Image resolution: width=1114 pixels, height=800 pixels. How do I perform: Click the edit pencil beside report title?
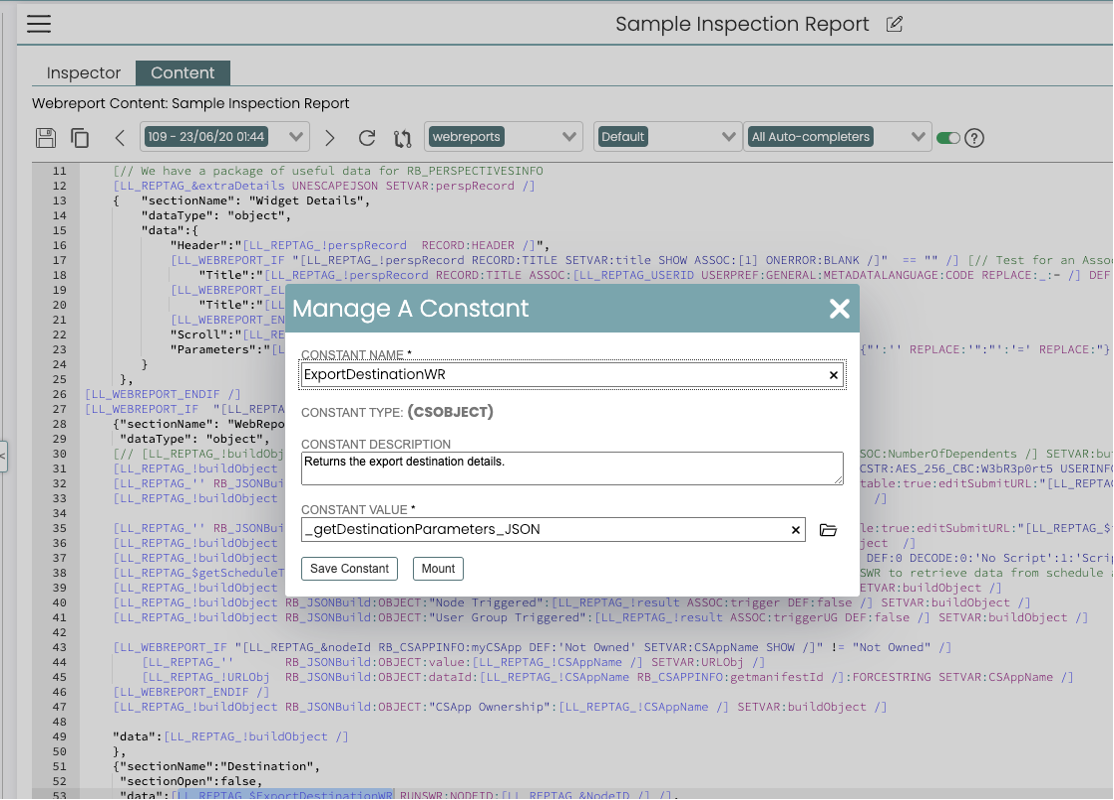click(x=894, y=24)
